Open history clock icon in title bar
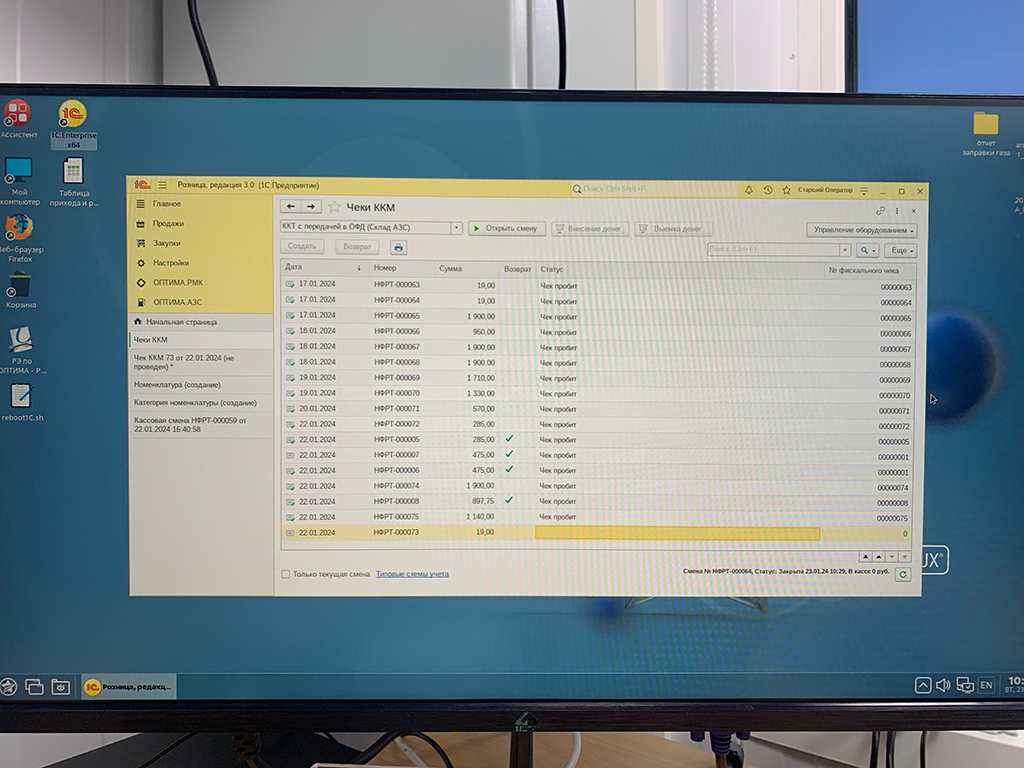 click(x=767, y=190)
